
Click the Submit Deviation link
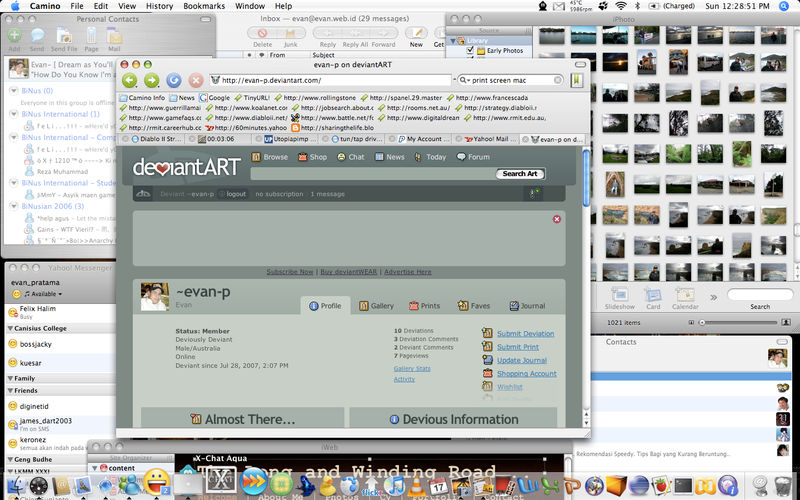point(526,334)
